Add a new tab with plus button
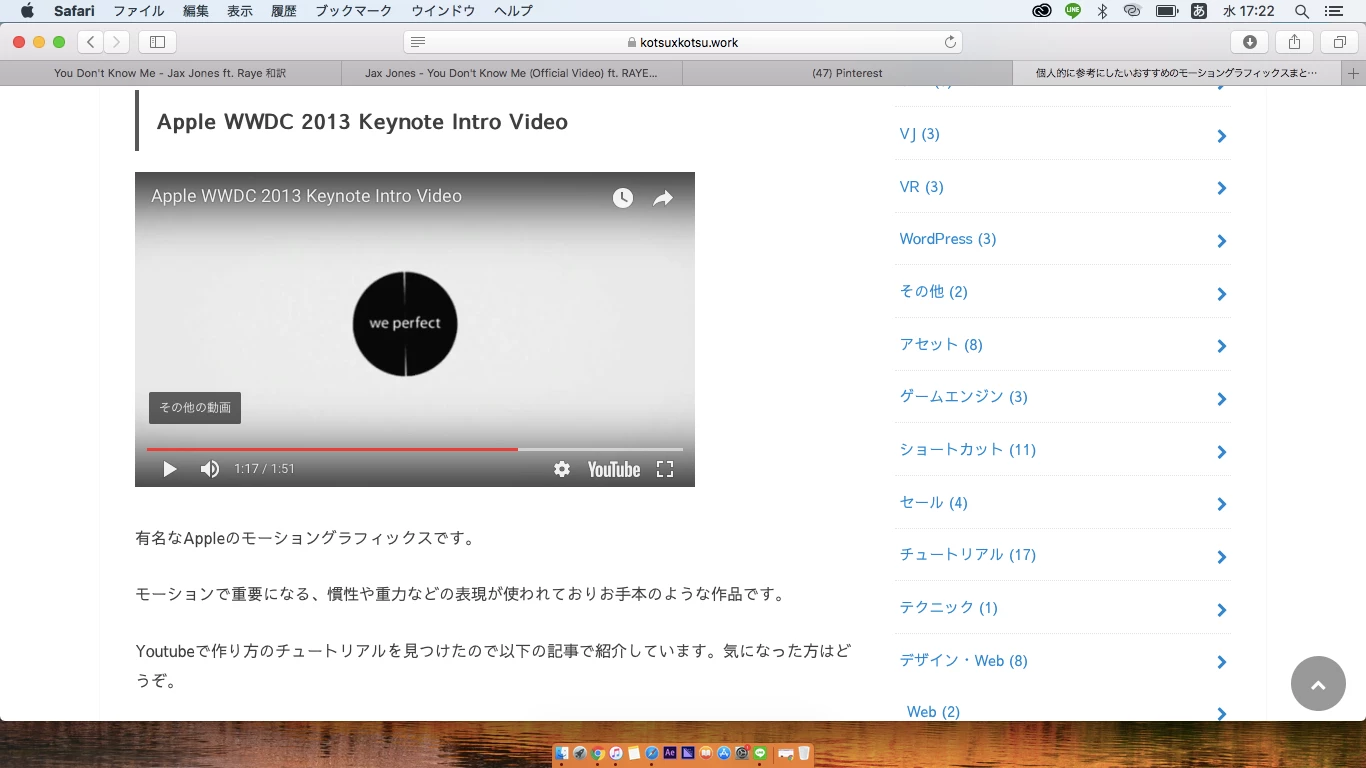The width and height of the screenshot is (1366, 768). pyautogui.click(x=1354, y=73)
